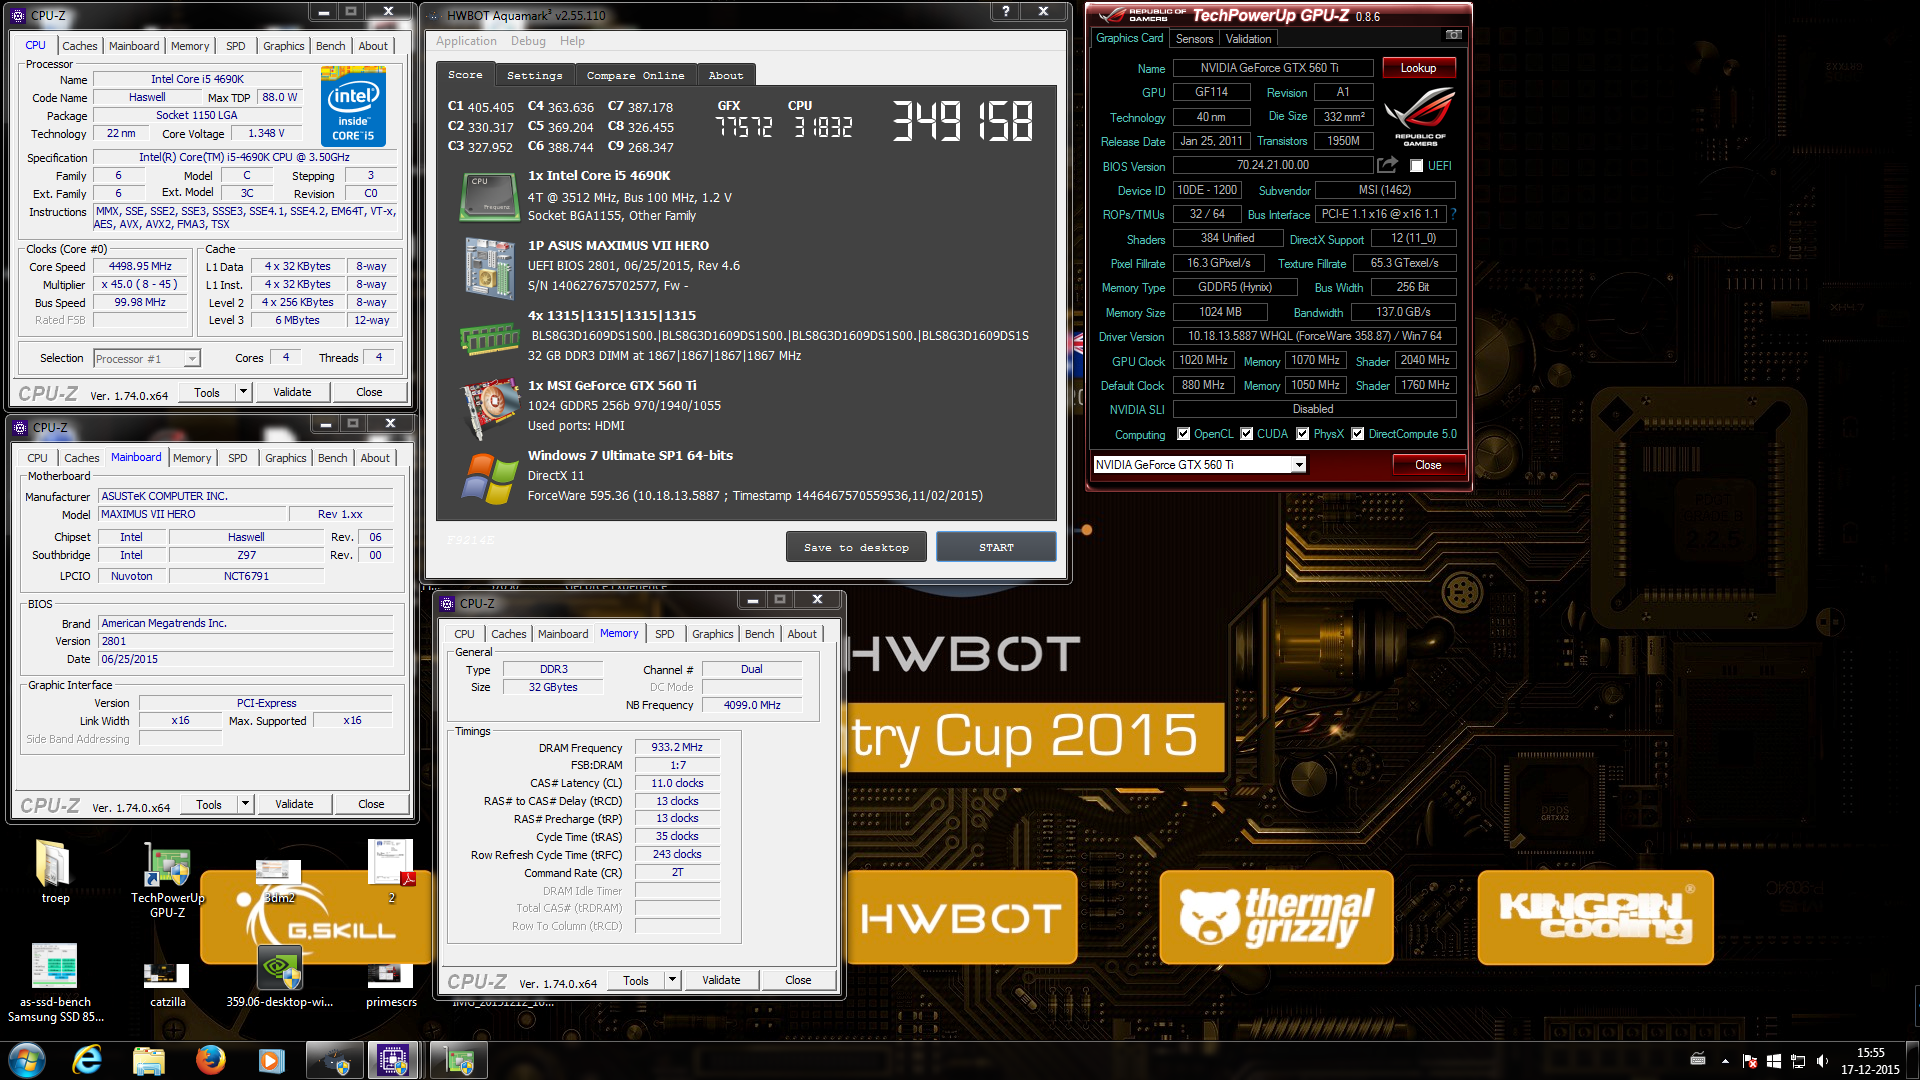Open the Windows Start orb
Screen dimensions: 1920x1080
point(27,1060)
